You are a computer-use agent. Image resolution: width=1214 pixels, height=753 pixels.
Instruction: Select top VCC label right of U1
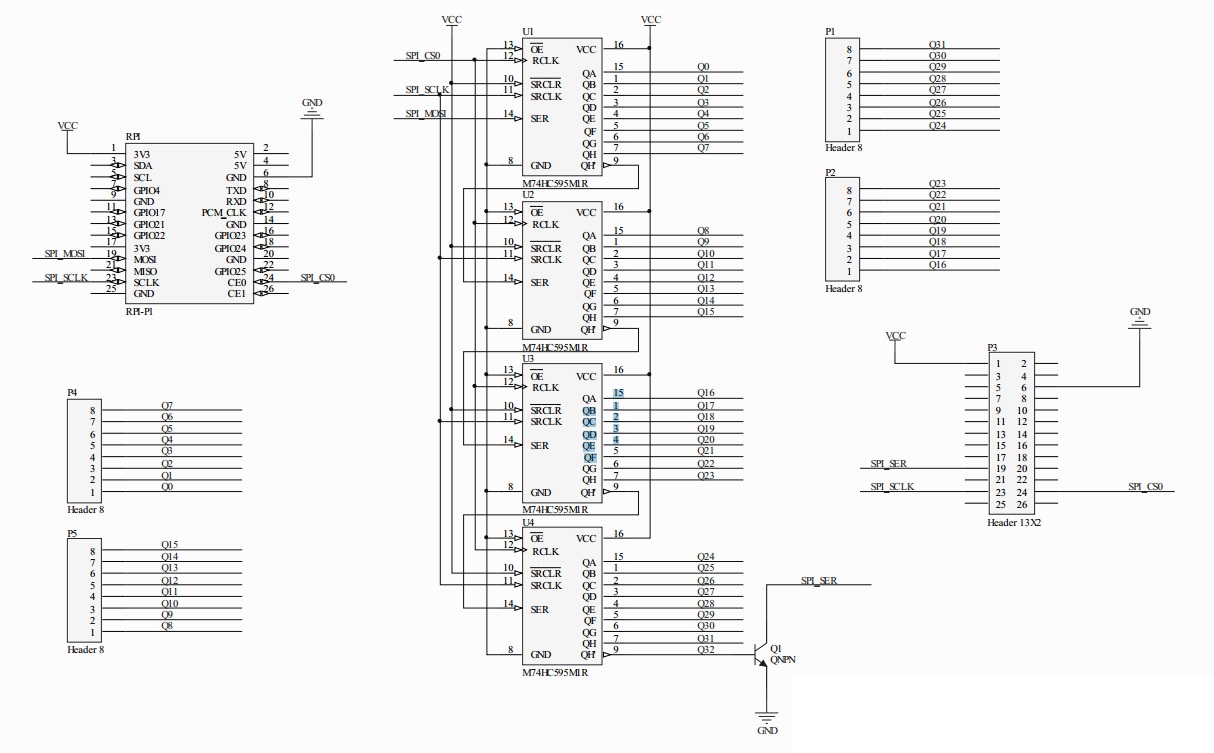click(x=650, y=20)
